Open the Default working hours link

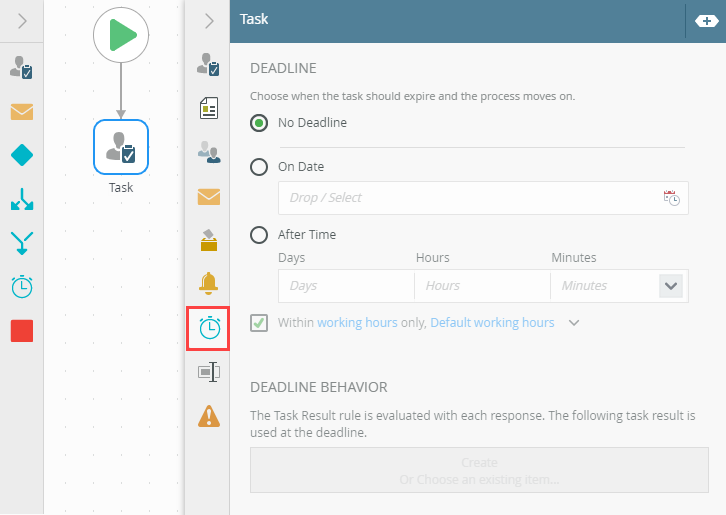[492, 322]
